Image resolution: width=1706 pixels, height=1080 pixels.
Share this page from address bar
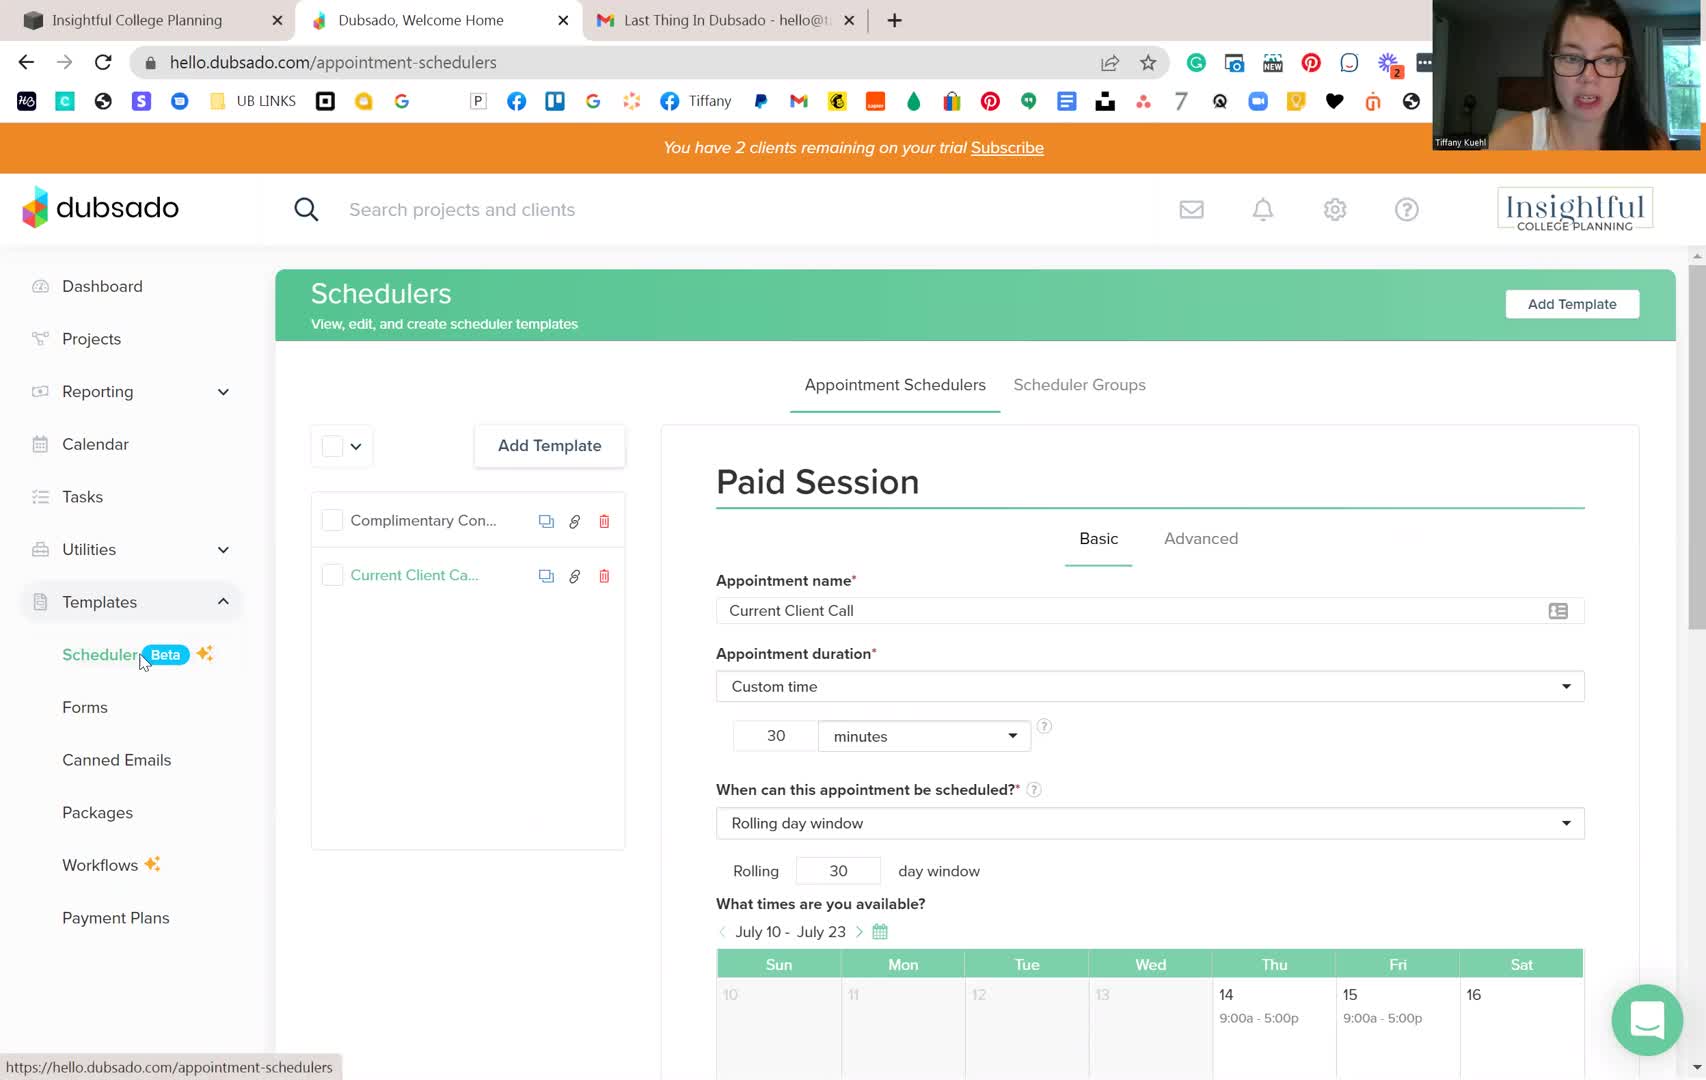[1110, 63]
